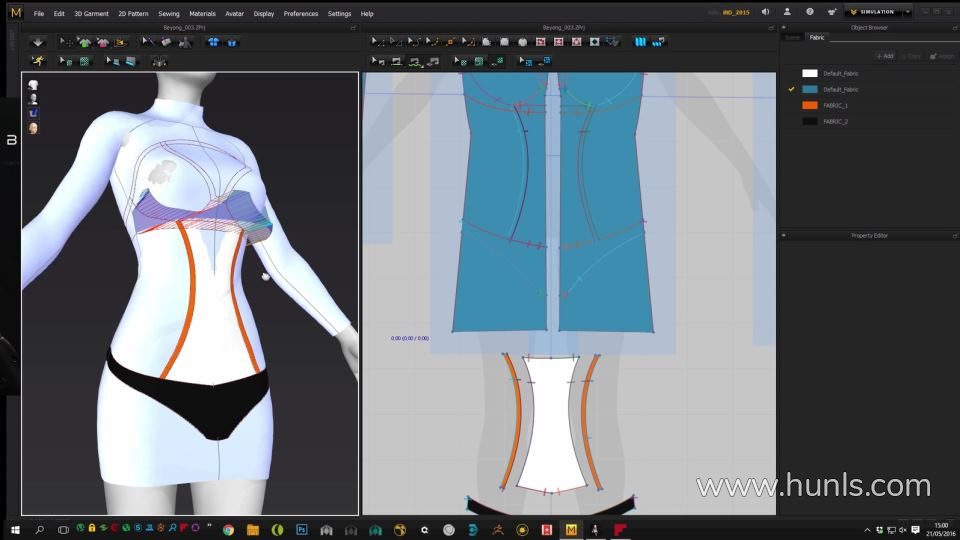The image size is (960, 540).
Task: Switch to the Scene tab
Action: click(x=792, y=37)
